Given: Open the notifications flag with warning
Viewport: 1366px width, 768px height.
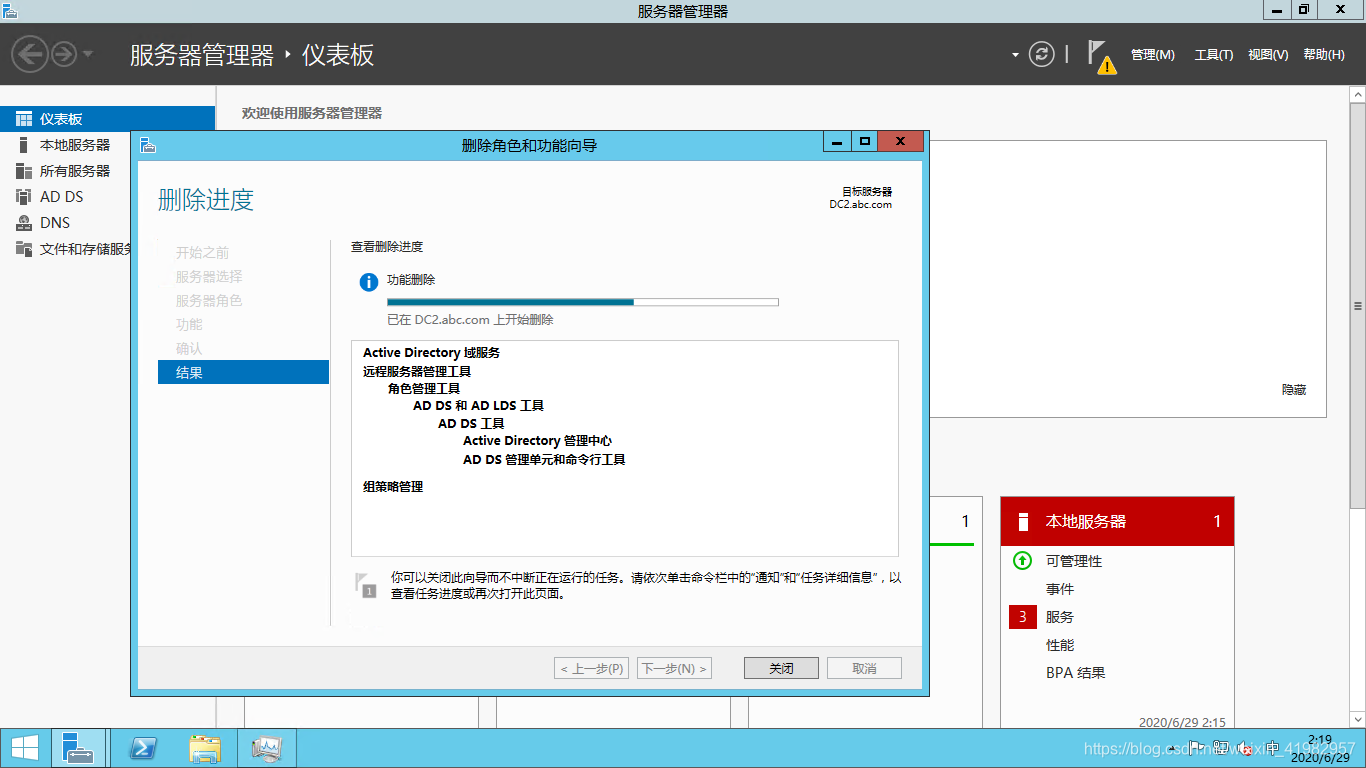Looking at the screenshot, I should (1101, 57).
